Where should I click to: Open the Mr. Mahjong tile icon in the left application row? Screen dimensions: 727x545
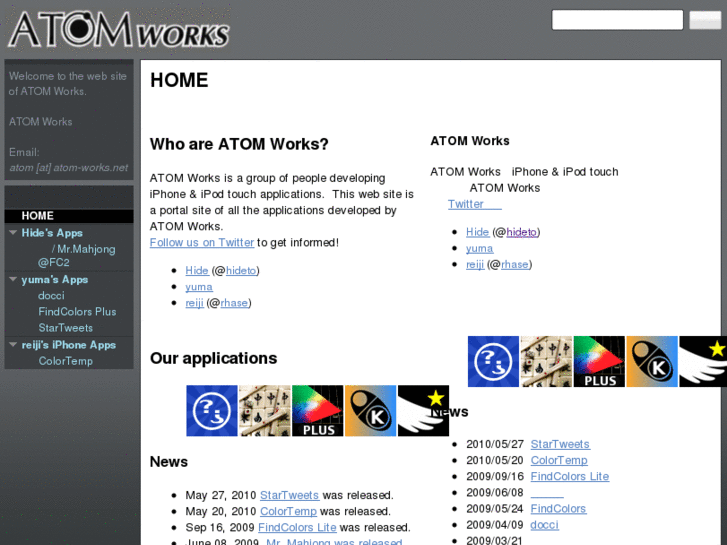[265, 410]
